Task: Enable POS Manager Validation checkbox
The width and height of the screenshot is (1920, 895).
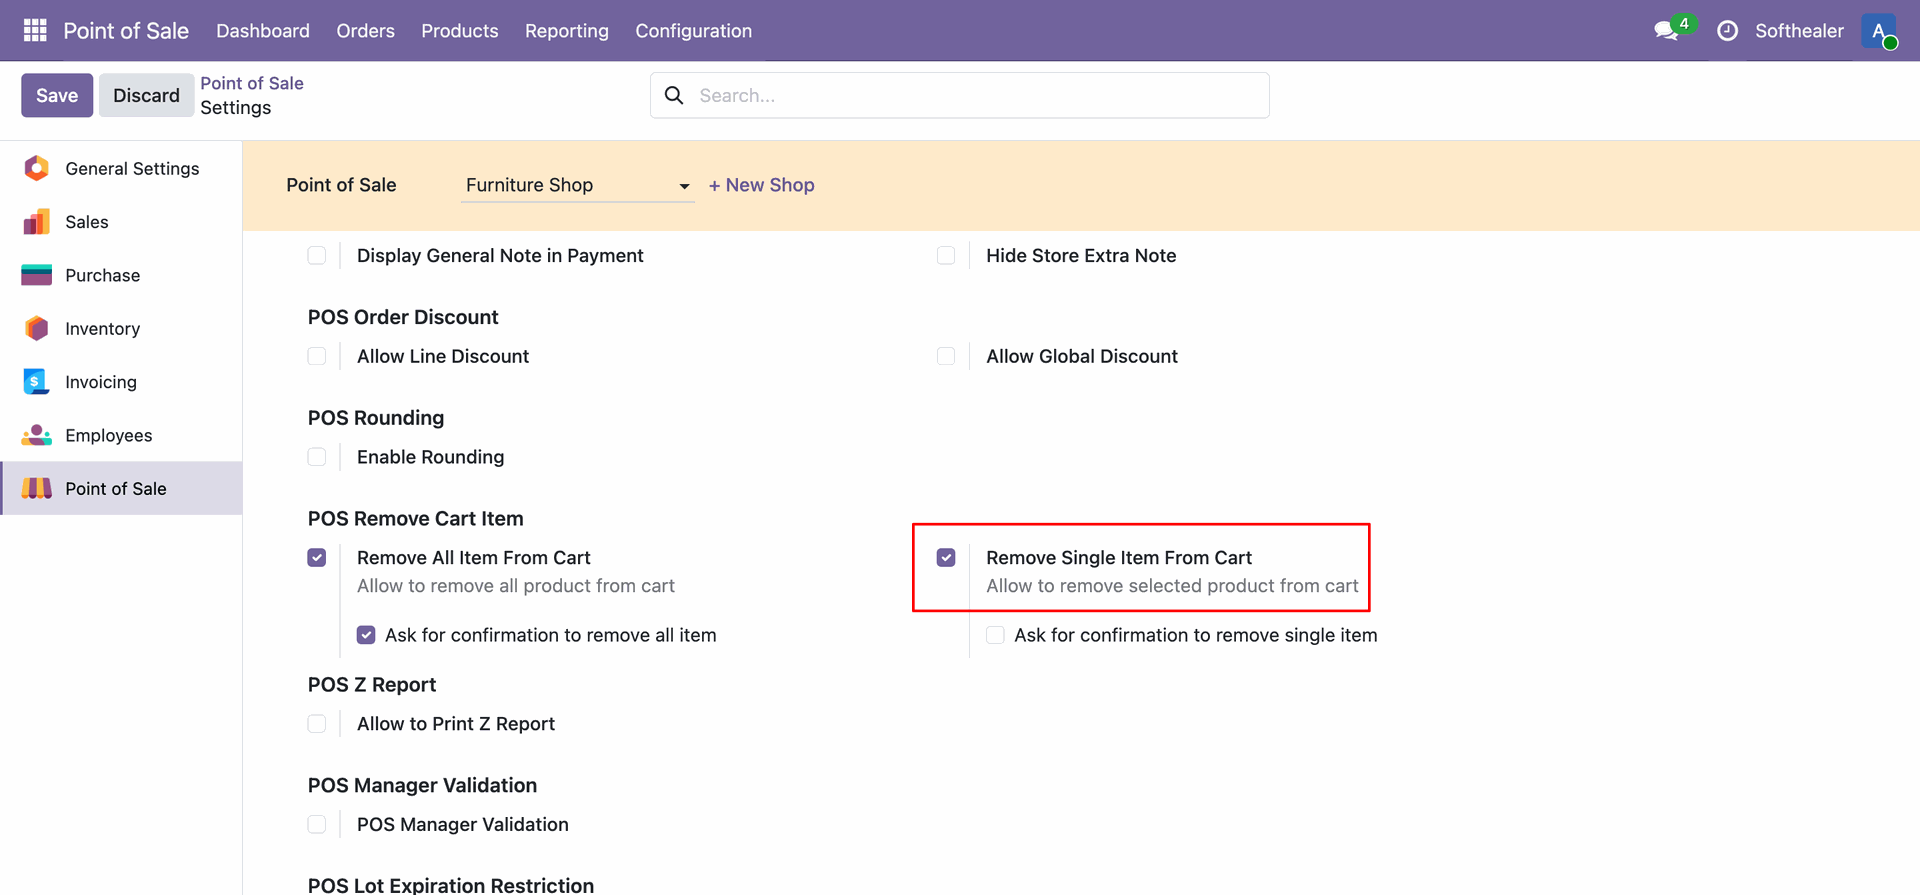Action: (317, 824)
